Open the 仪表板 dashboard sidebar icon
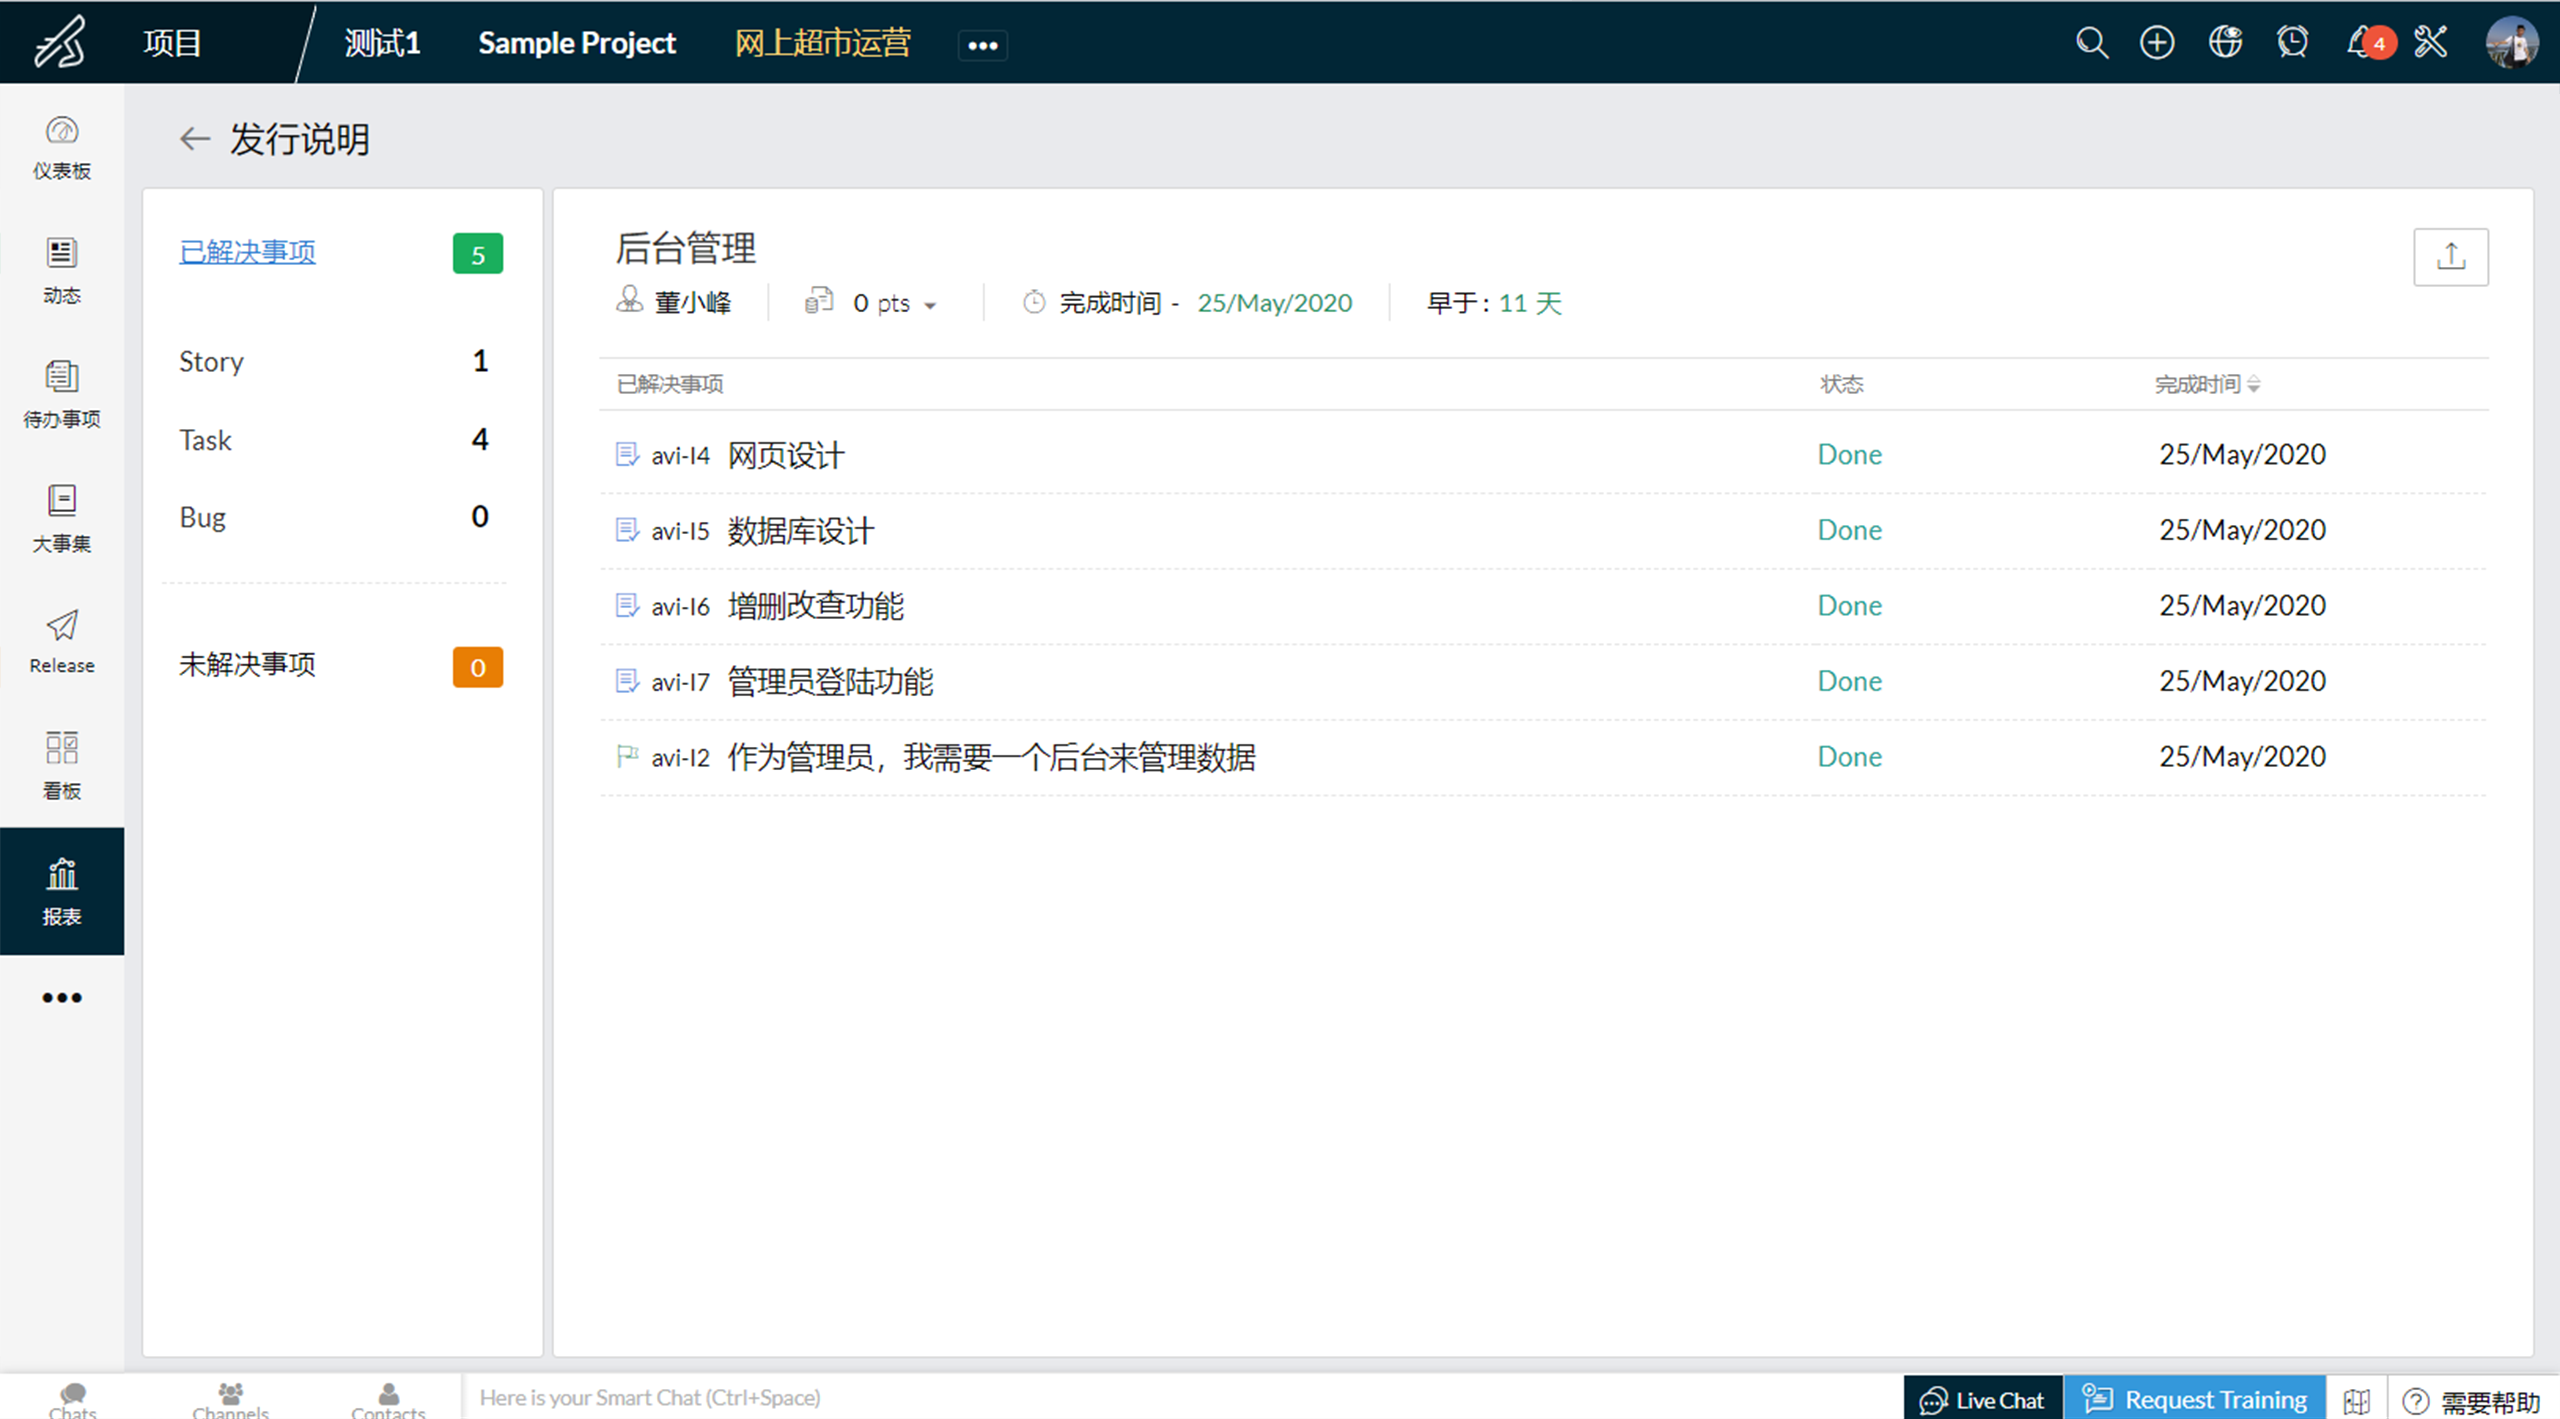This screenshot has height=1419, width=2560. click(61, 147)
